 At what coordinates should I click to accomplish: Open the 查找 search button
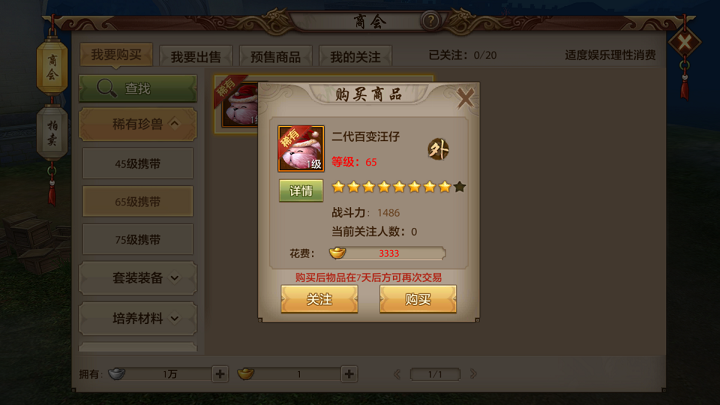(x=138, y=88)
